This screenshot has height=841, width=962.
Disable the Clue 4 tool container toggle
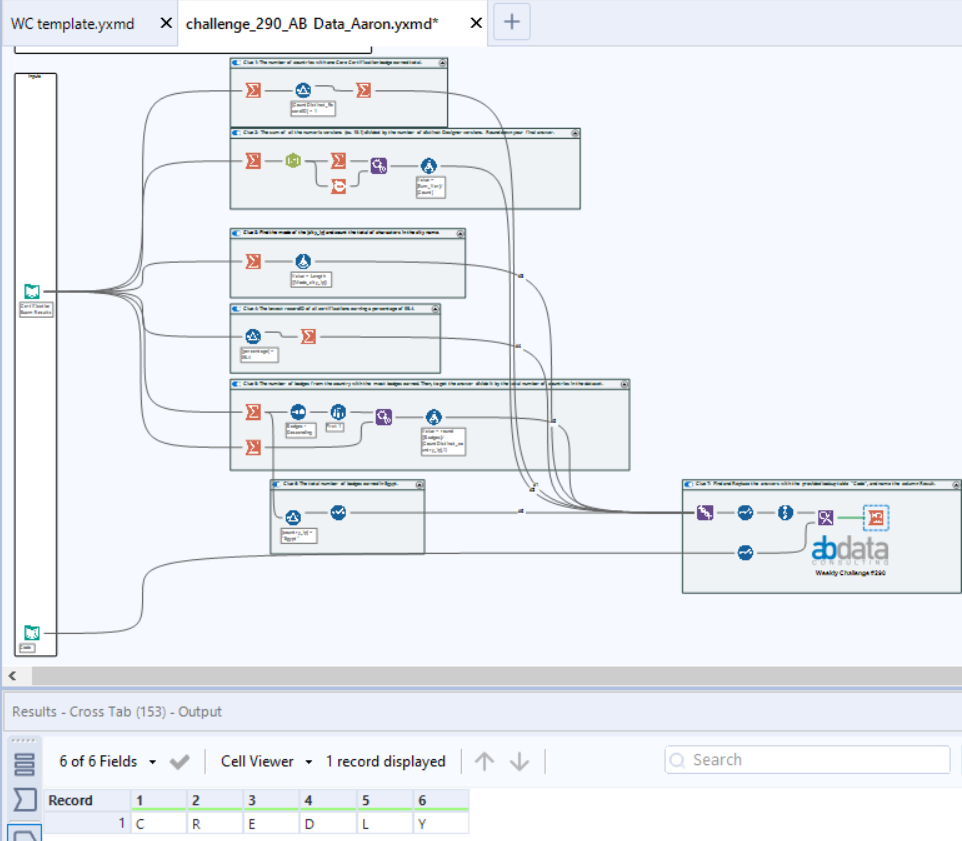point(236,309)
